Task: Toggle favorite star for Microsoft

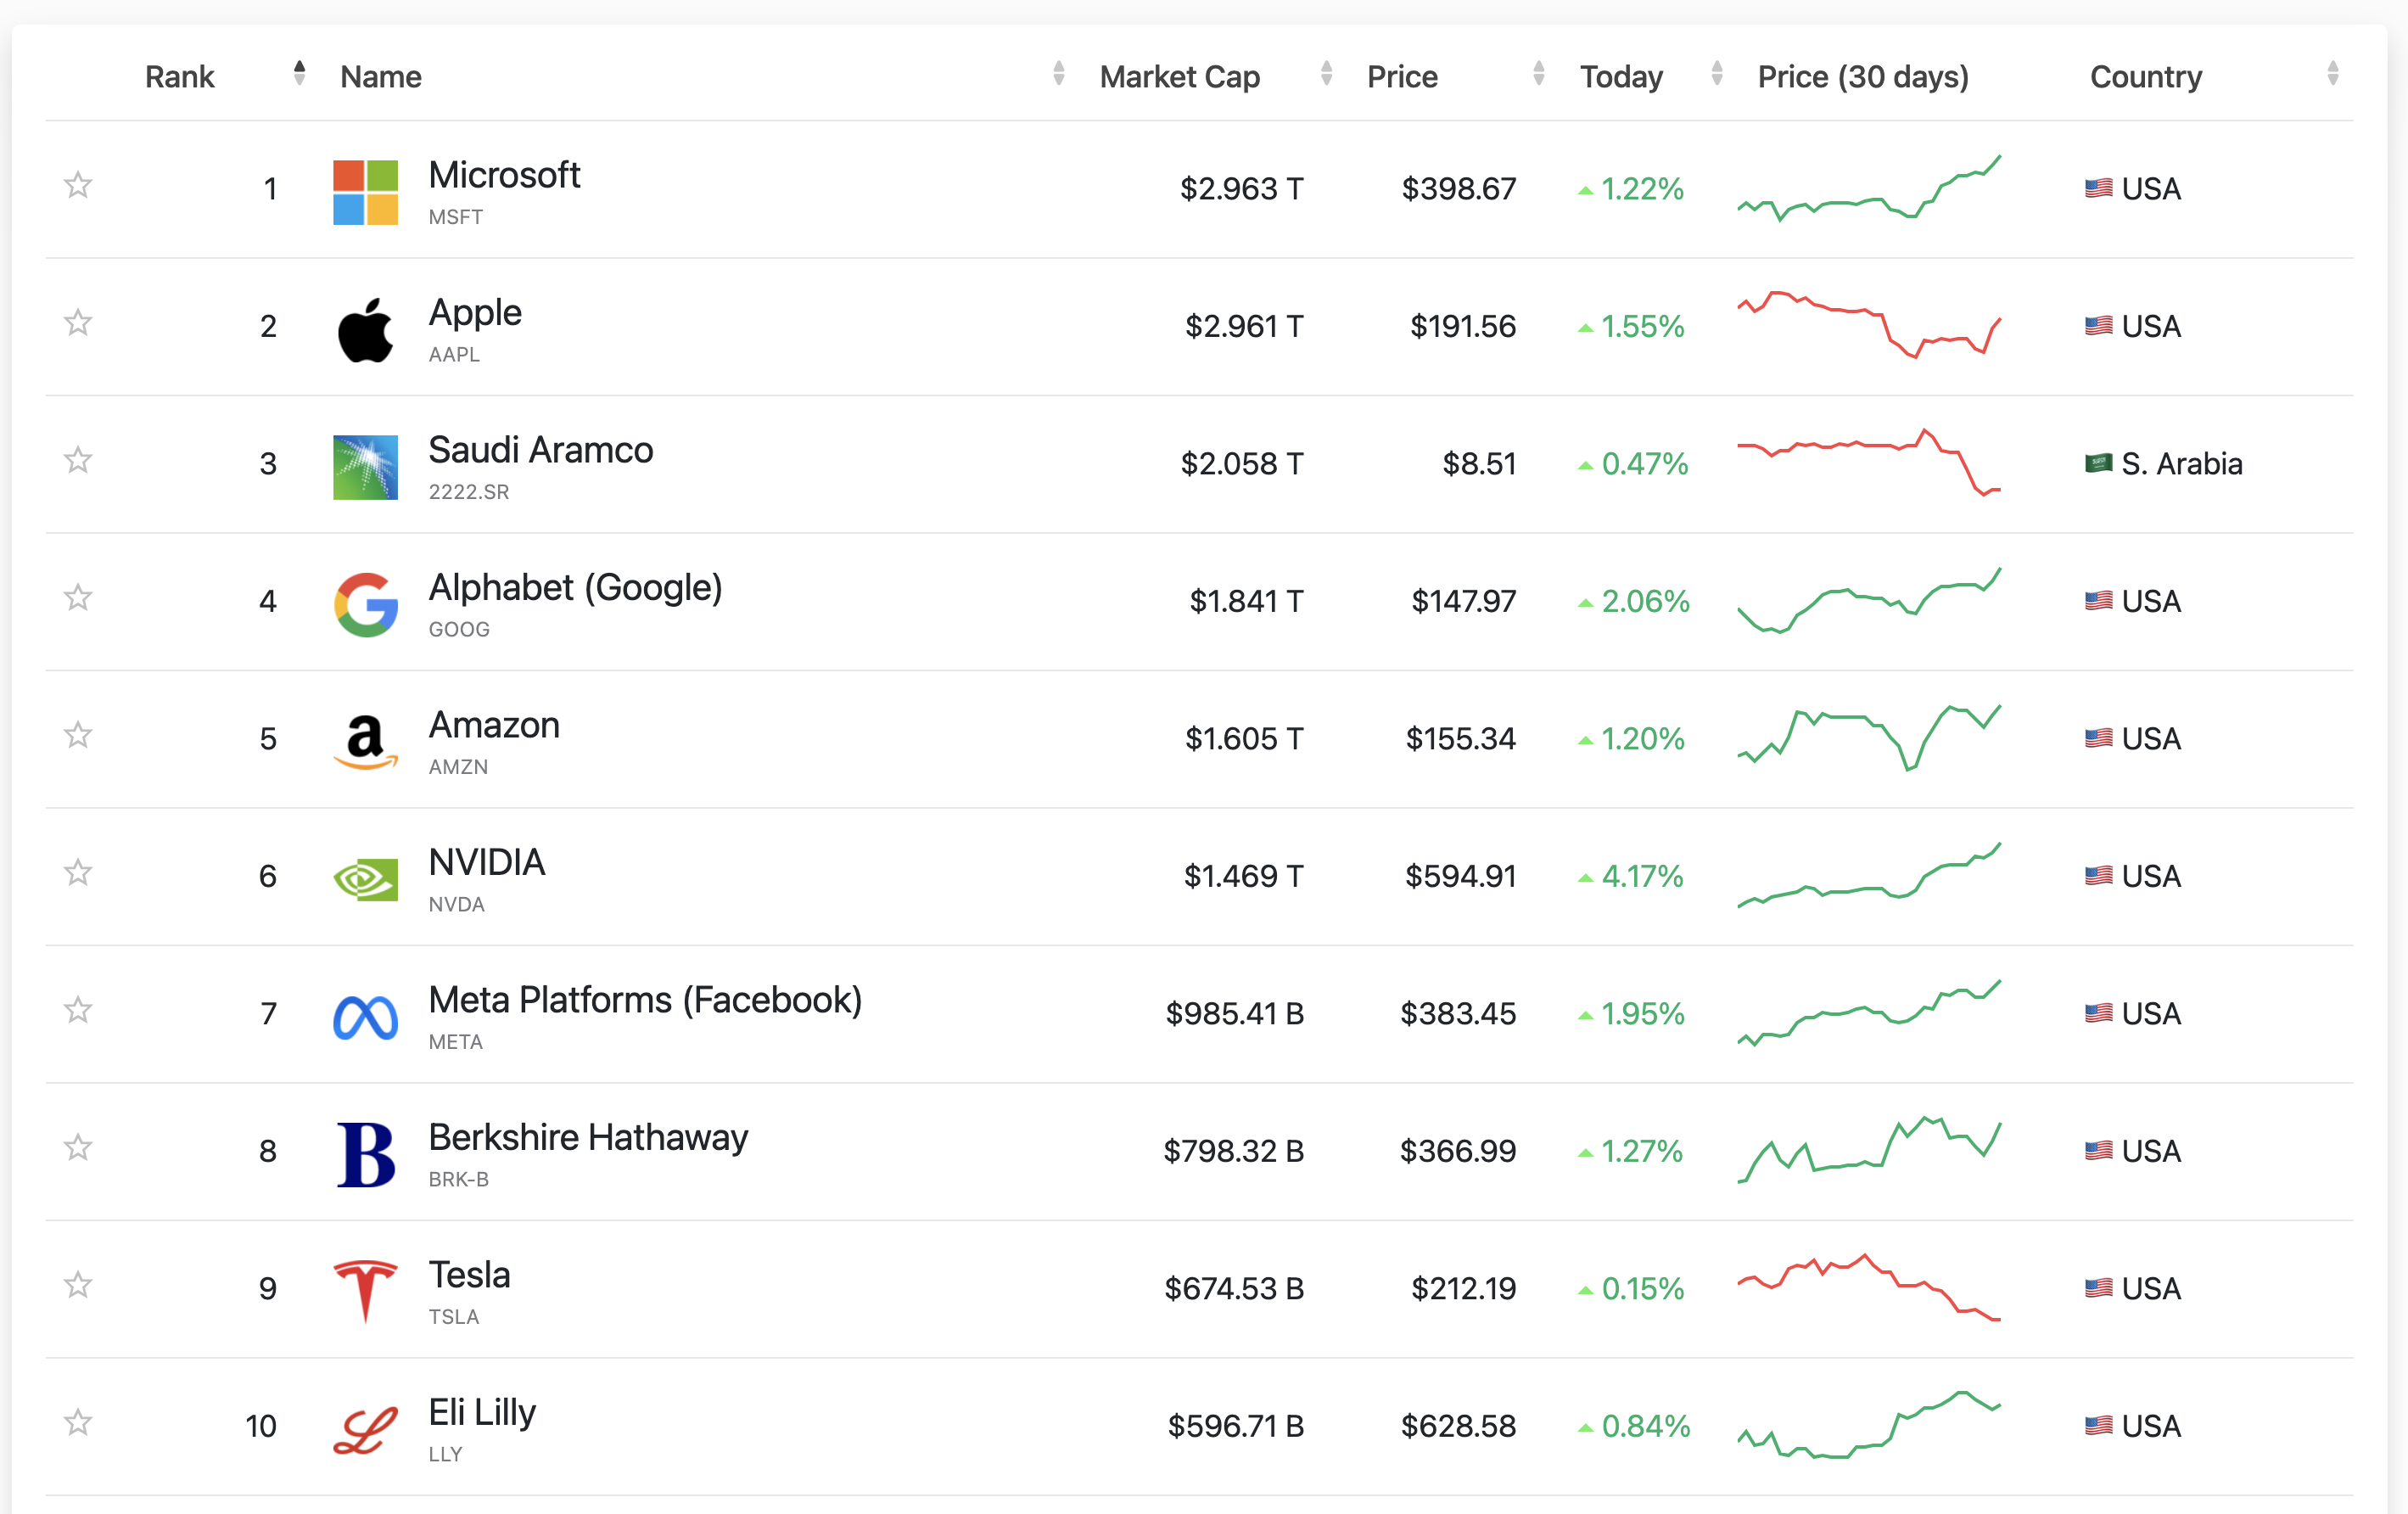Action: 78,185
